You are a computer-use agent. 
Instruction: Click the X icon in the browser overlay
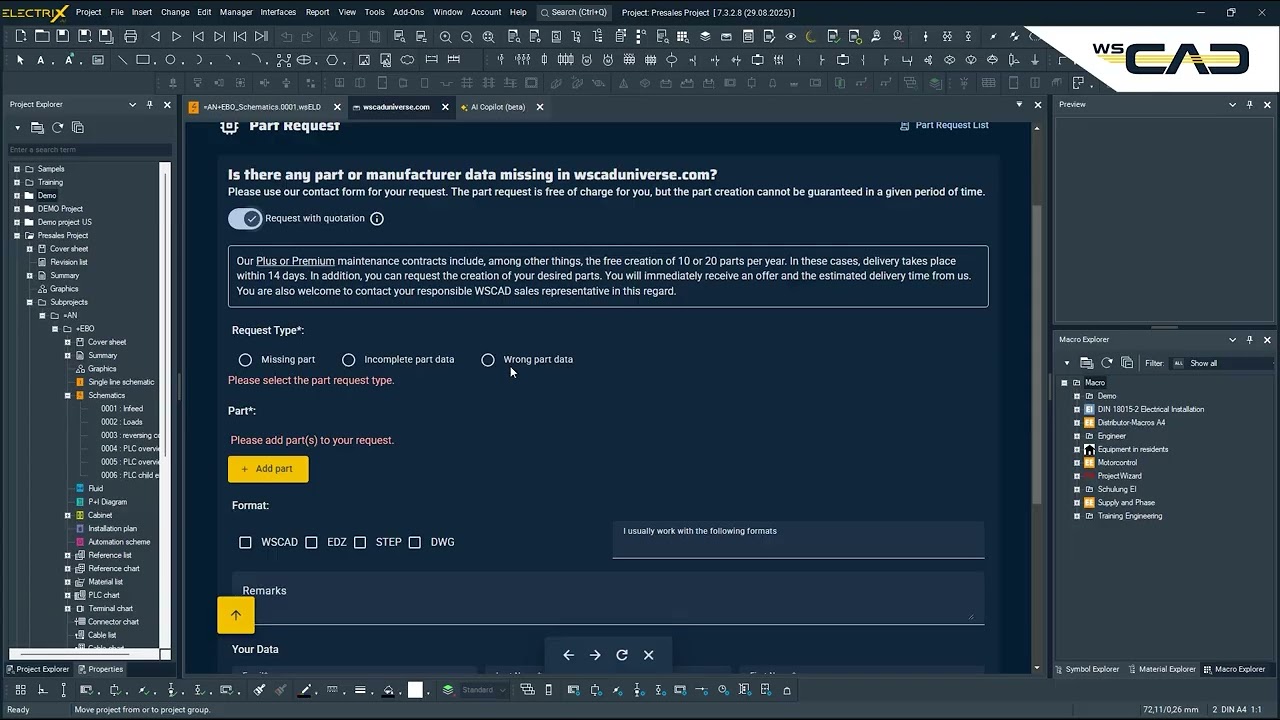click(x=649, y=655)
